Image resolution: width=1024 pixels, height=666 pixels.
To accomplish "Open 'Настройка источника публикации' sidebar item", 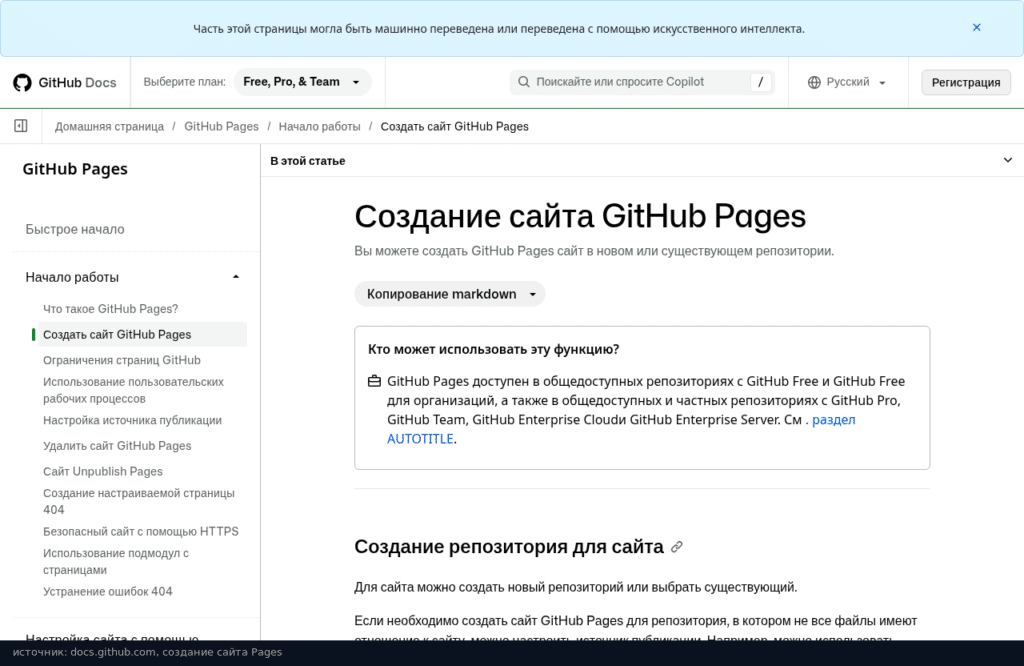I will (x=133, y=420).
